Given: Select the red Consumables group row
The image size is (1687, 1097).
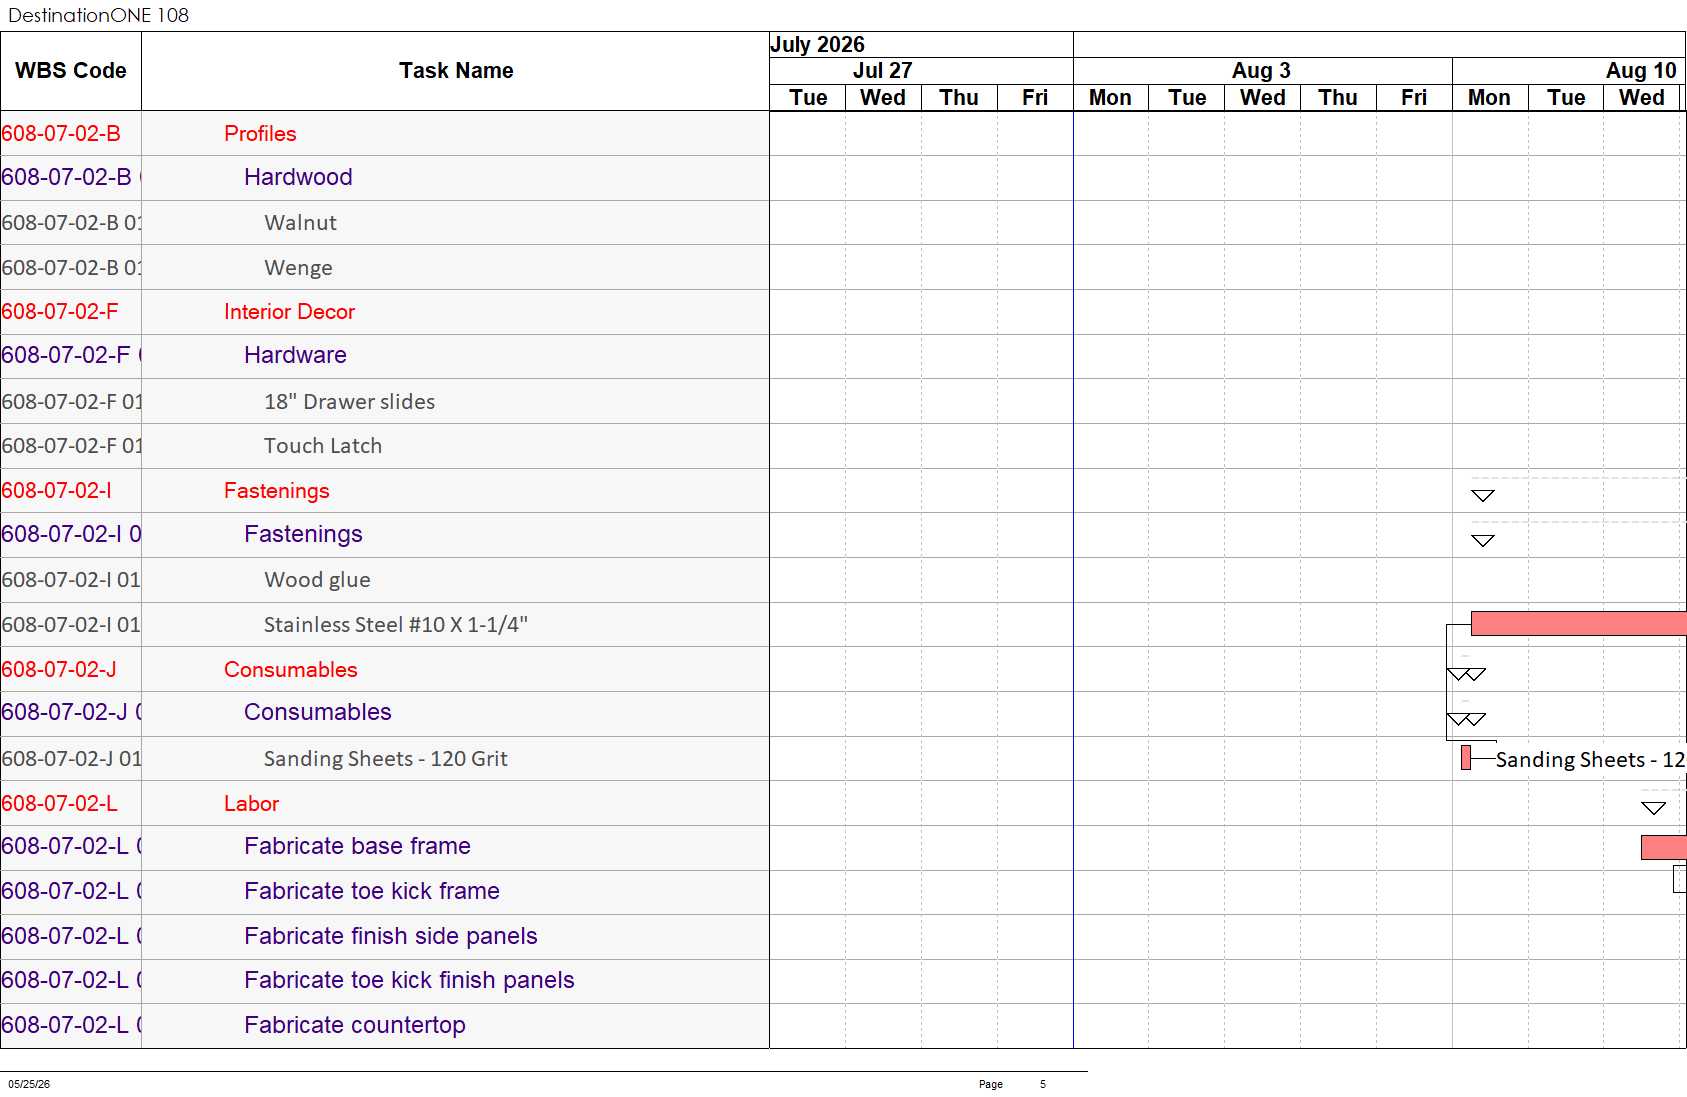Looking at the screenshot, I should click(x=385, y=670).
